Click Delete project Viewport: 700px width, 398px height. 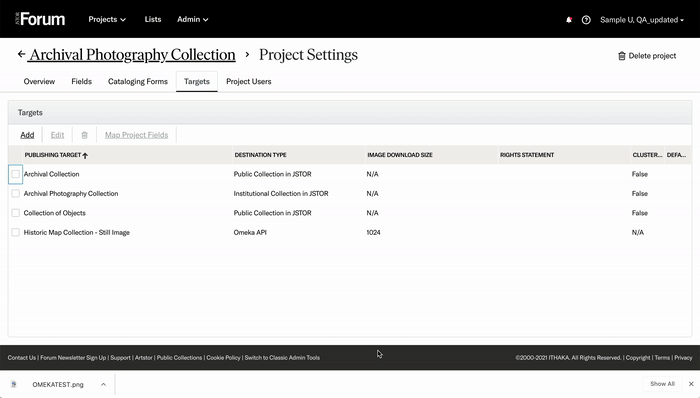pos(647,56)
